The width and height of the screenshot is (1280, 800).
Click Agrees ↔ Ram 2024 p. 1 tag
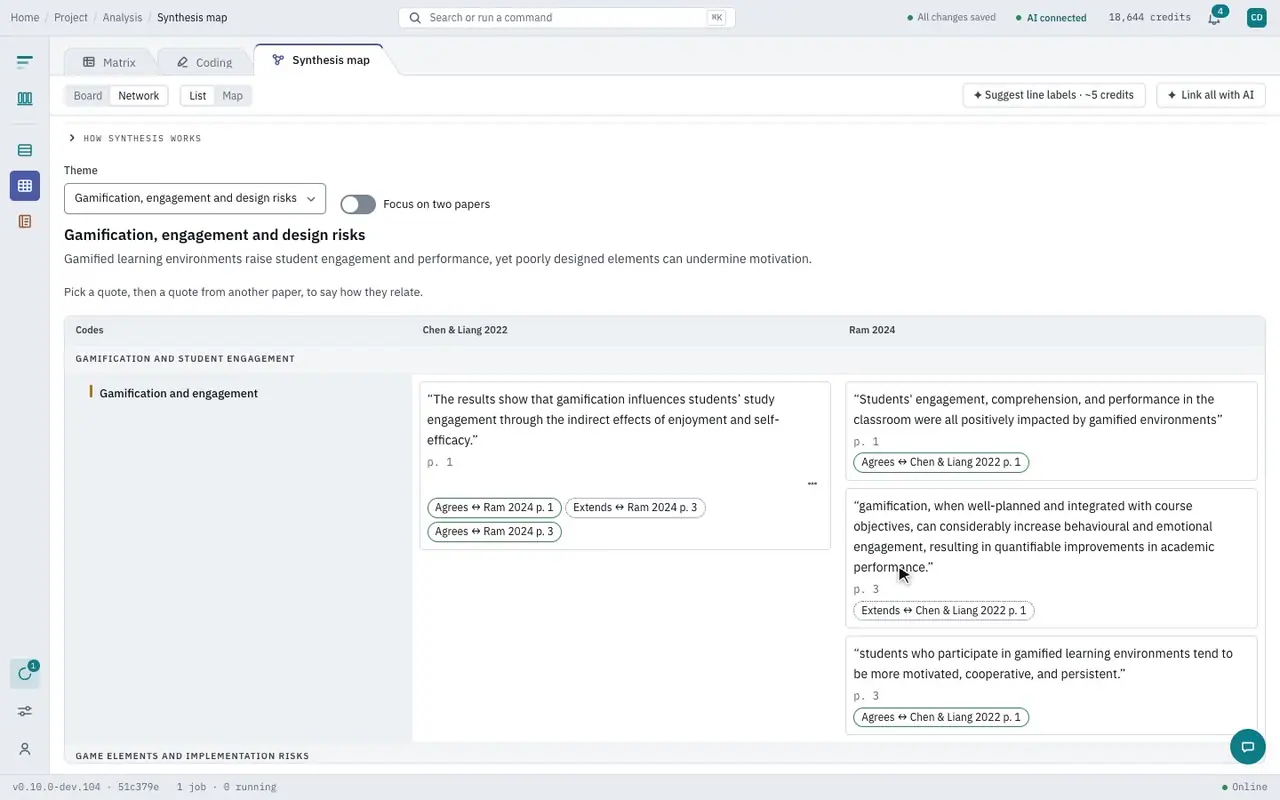coord(494,508)
